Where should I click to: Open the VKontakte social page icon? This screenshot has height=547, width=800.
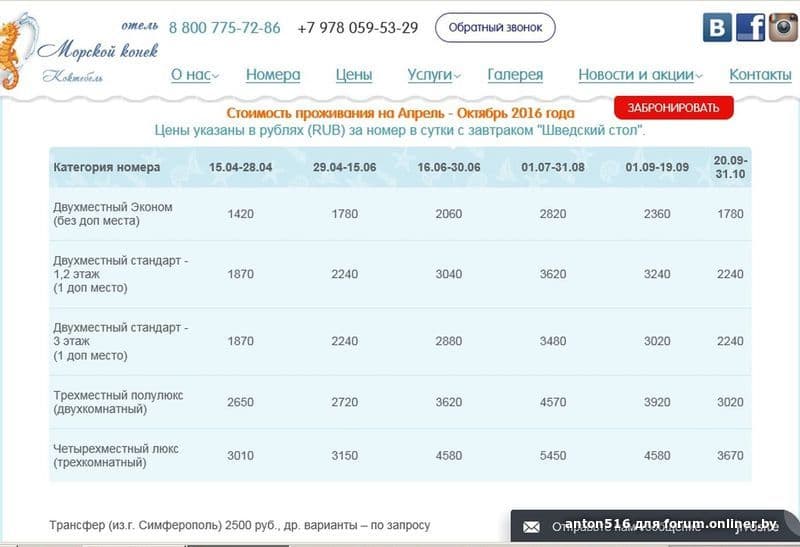717,28
